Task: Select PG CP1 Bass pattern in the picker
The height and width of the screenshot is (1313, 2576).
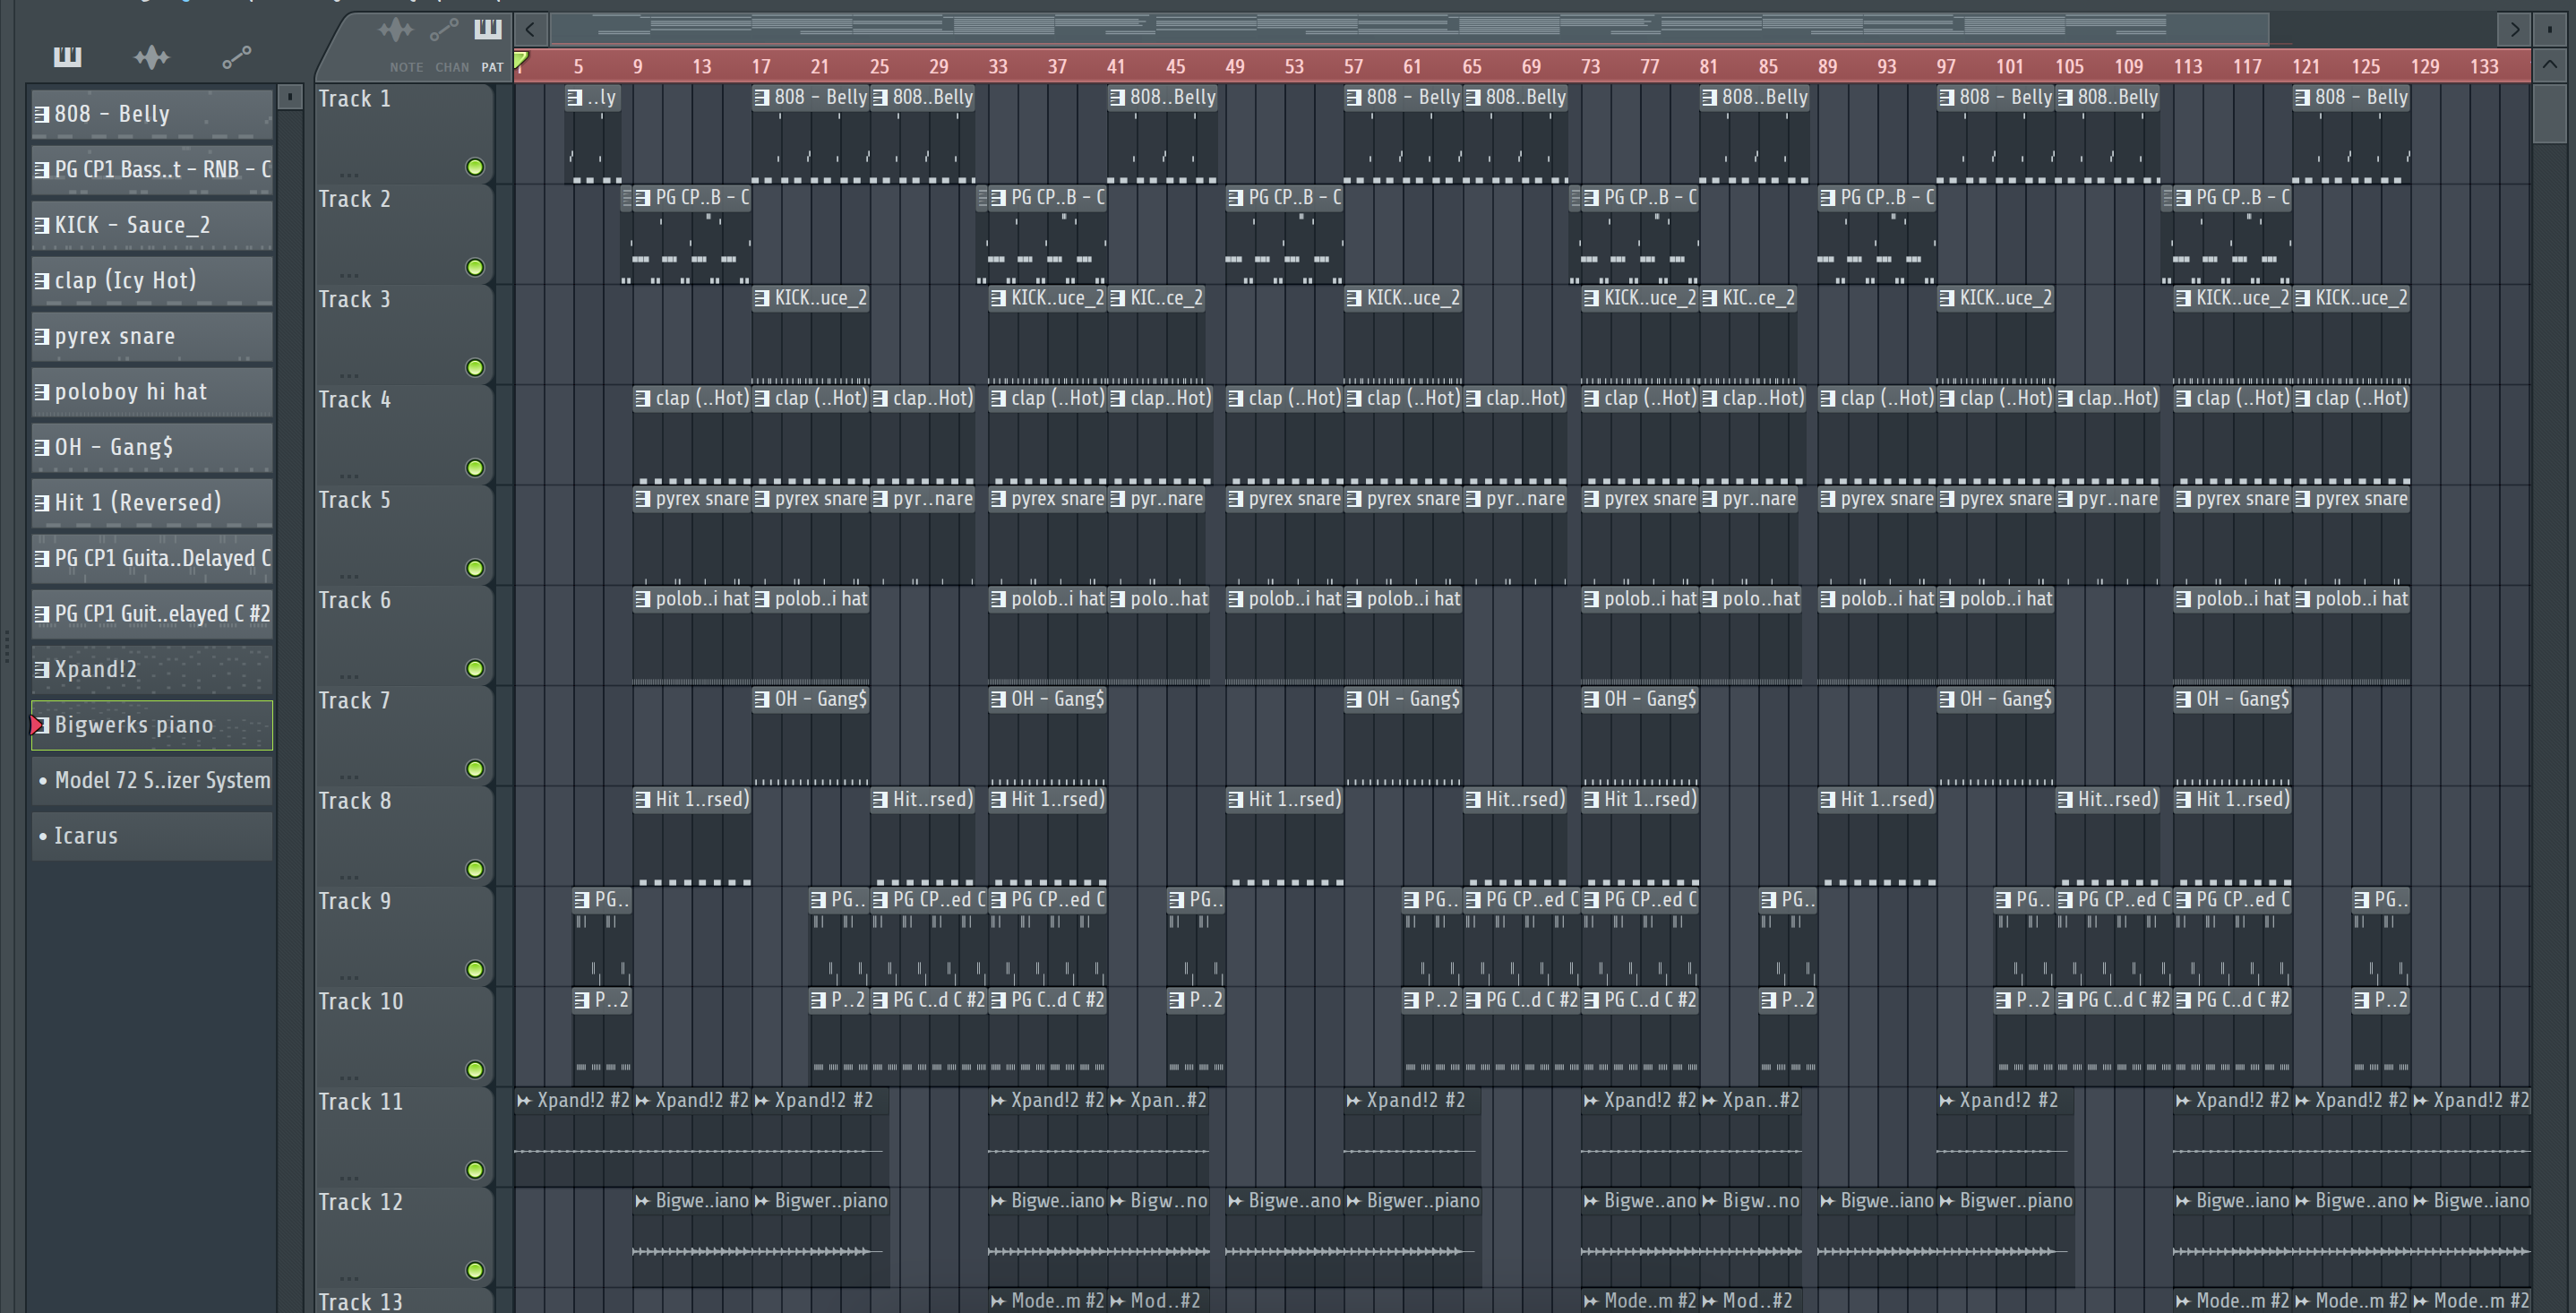Action: point(152,169)
